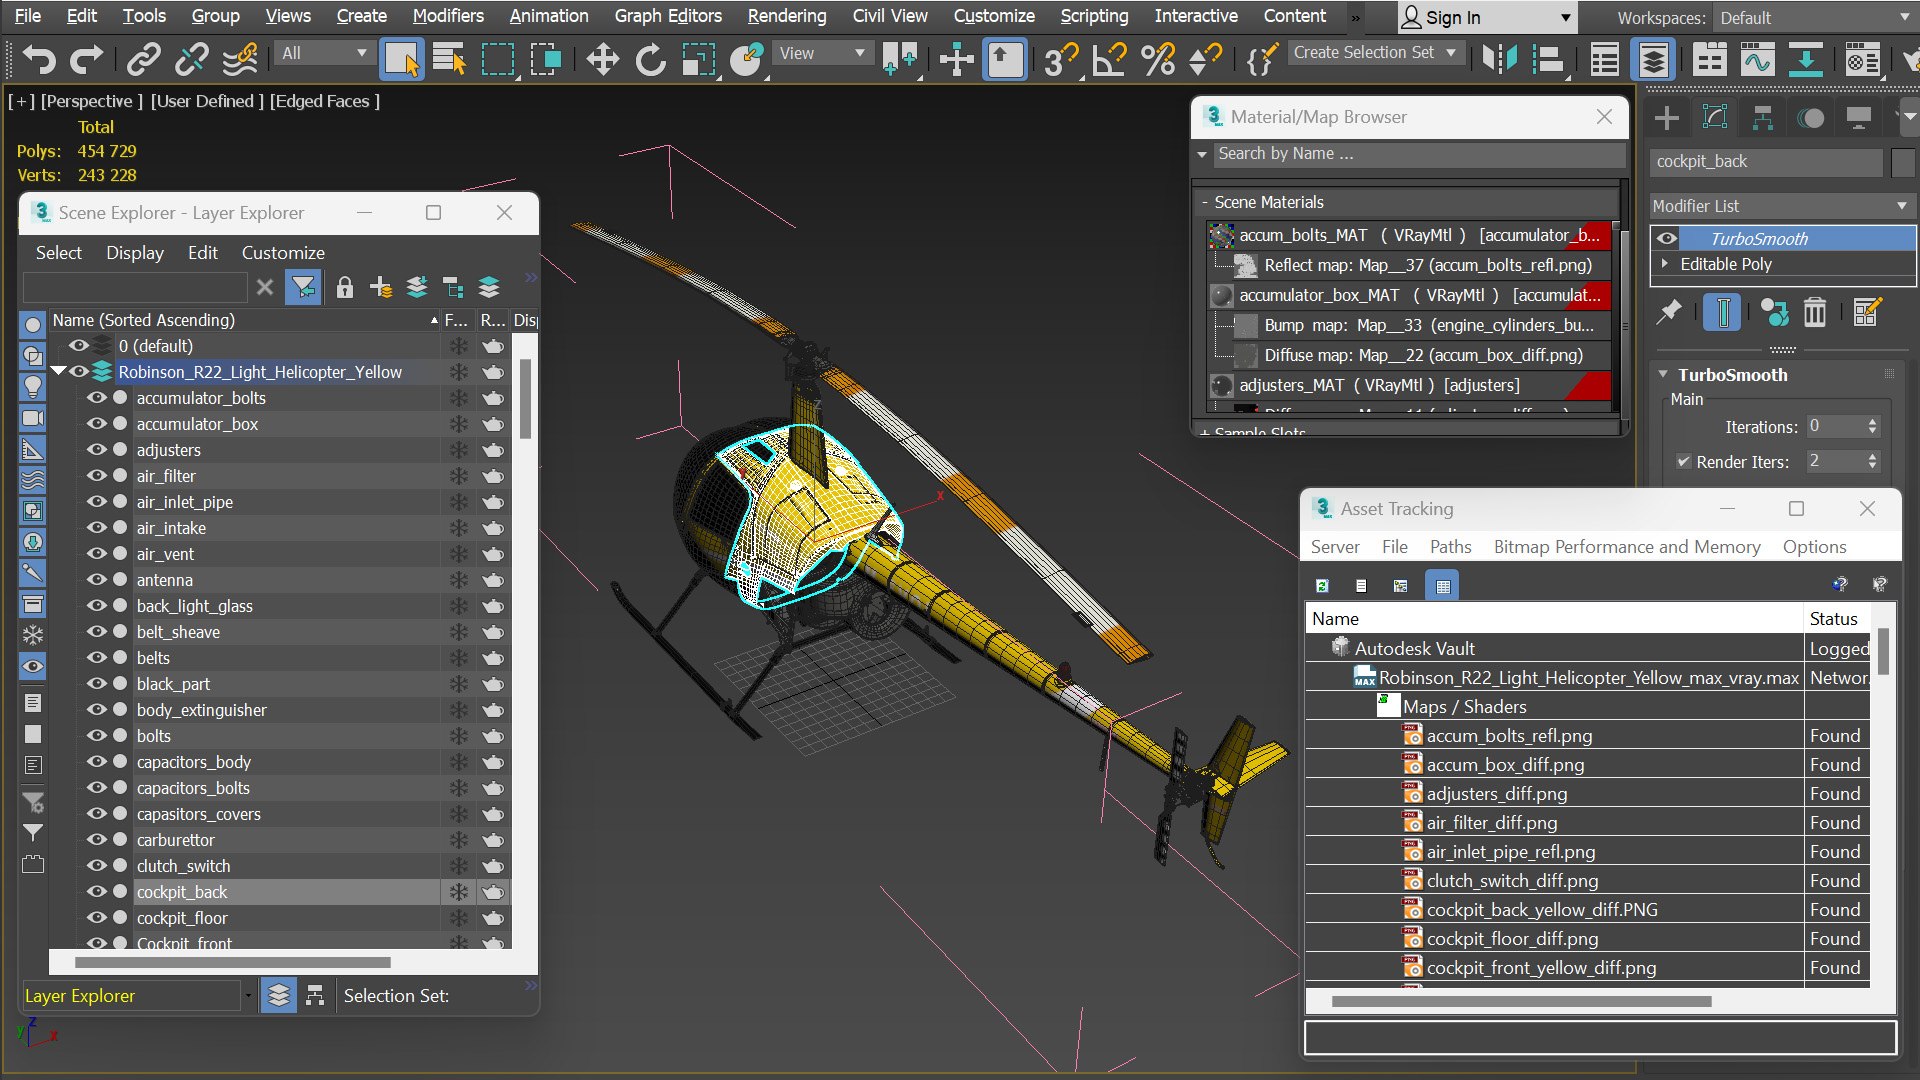Click Configure Modifier Sets icon
Screen dimensions: 1920x1080
pyautogui.click(x=1866, y=312)
